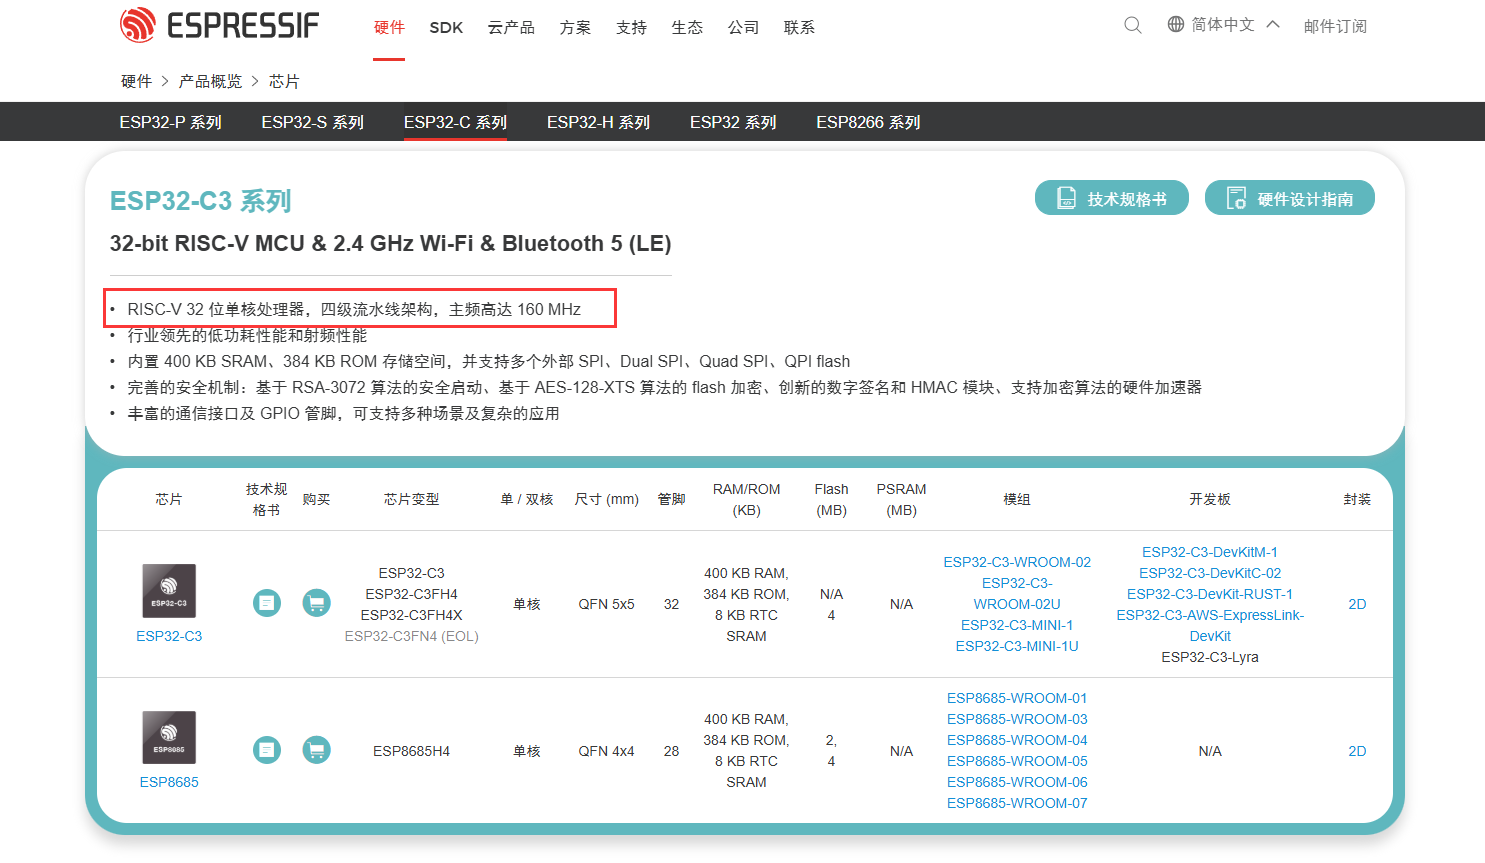Open the 公司 menu
This screenshot has width=1485, height=863.
pyautogui.click(x=743, y=27)
